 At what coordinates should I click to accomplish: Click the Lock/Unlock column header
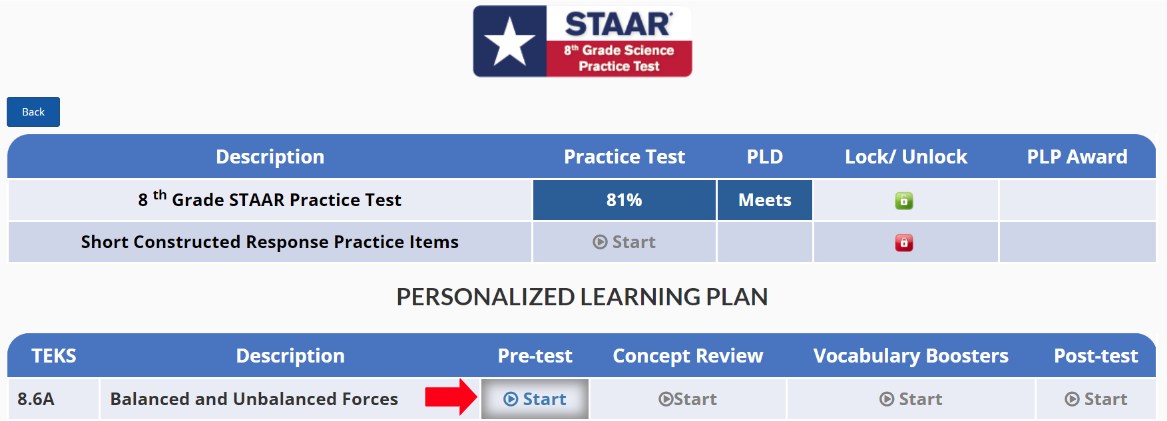pyautogui.click(x=906, y=157)
